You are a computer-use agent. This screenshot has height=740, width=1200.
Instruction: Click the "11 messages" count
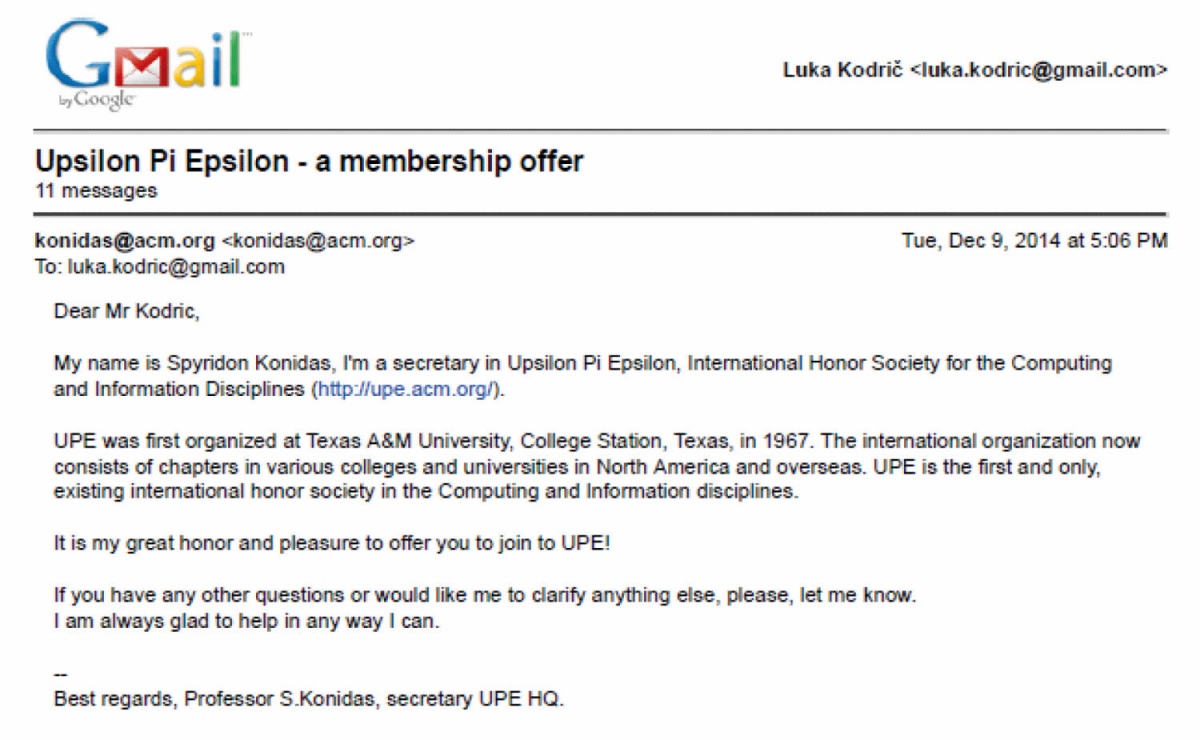[96, 190]
